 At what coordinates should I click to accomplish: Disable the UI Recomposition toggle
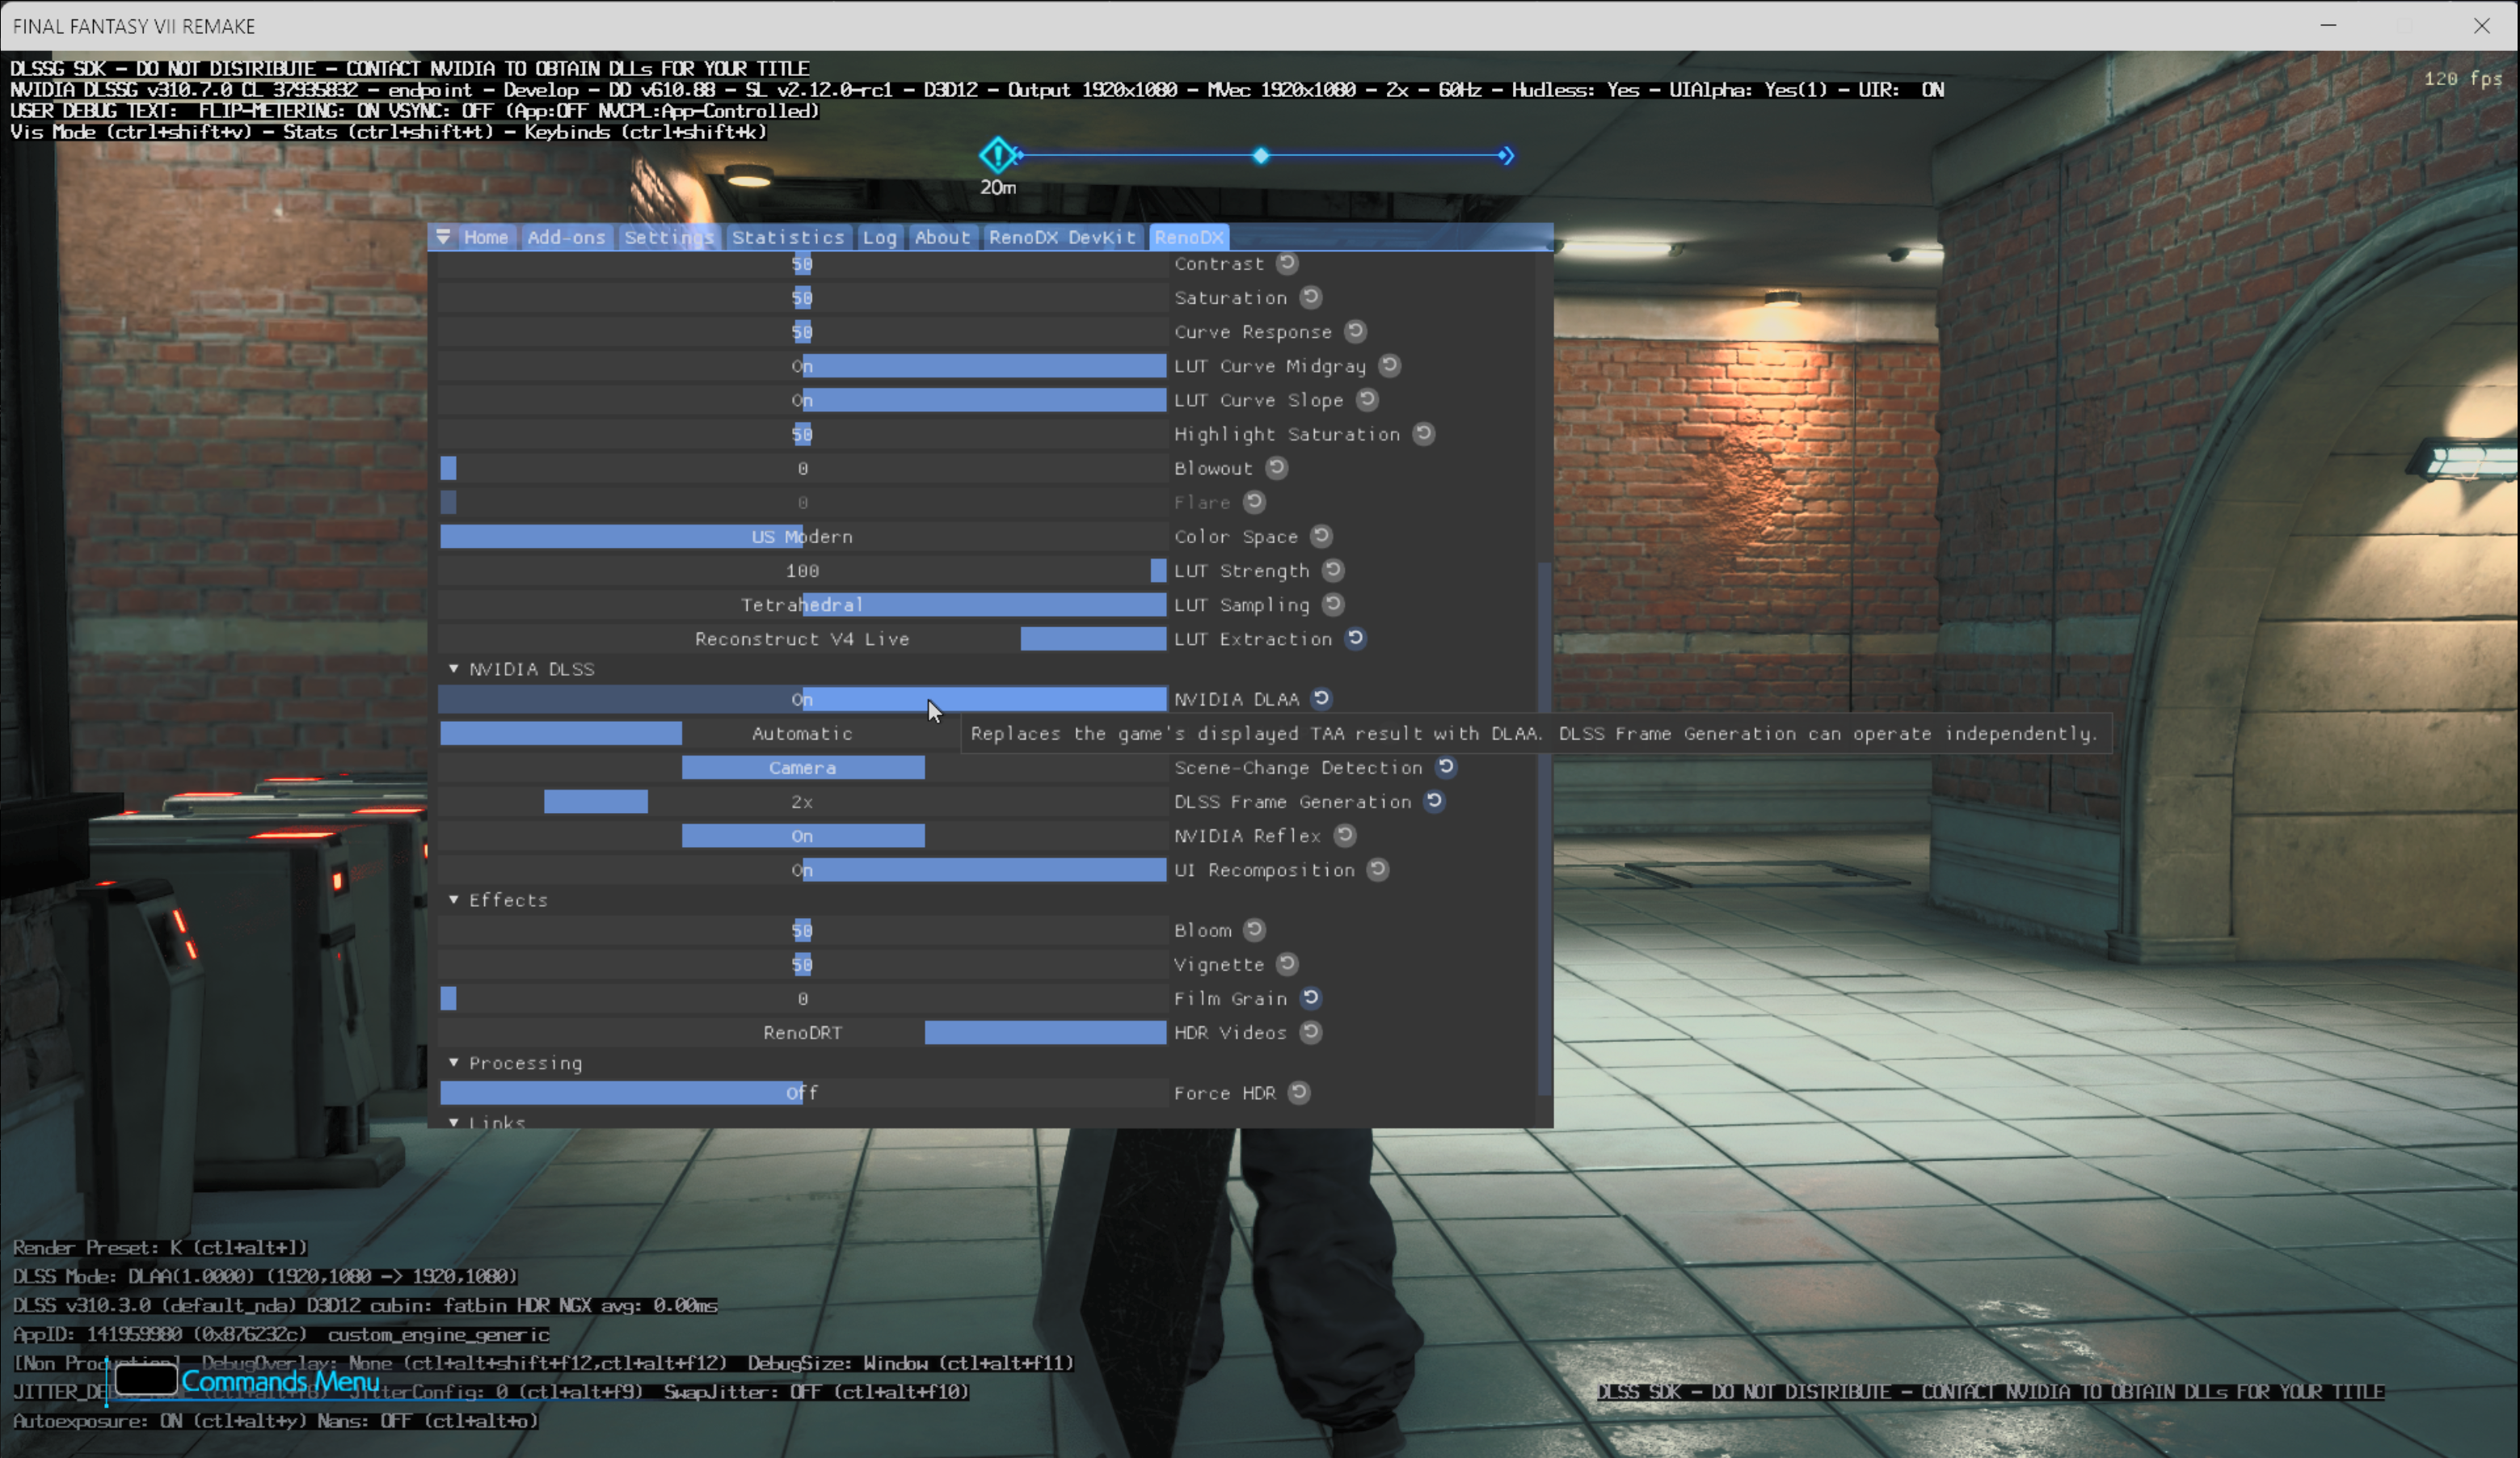click(x=803, y=870)
